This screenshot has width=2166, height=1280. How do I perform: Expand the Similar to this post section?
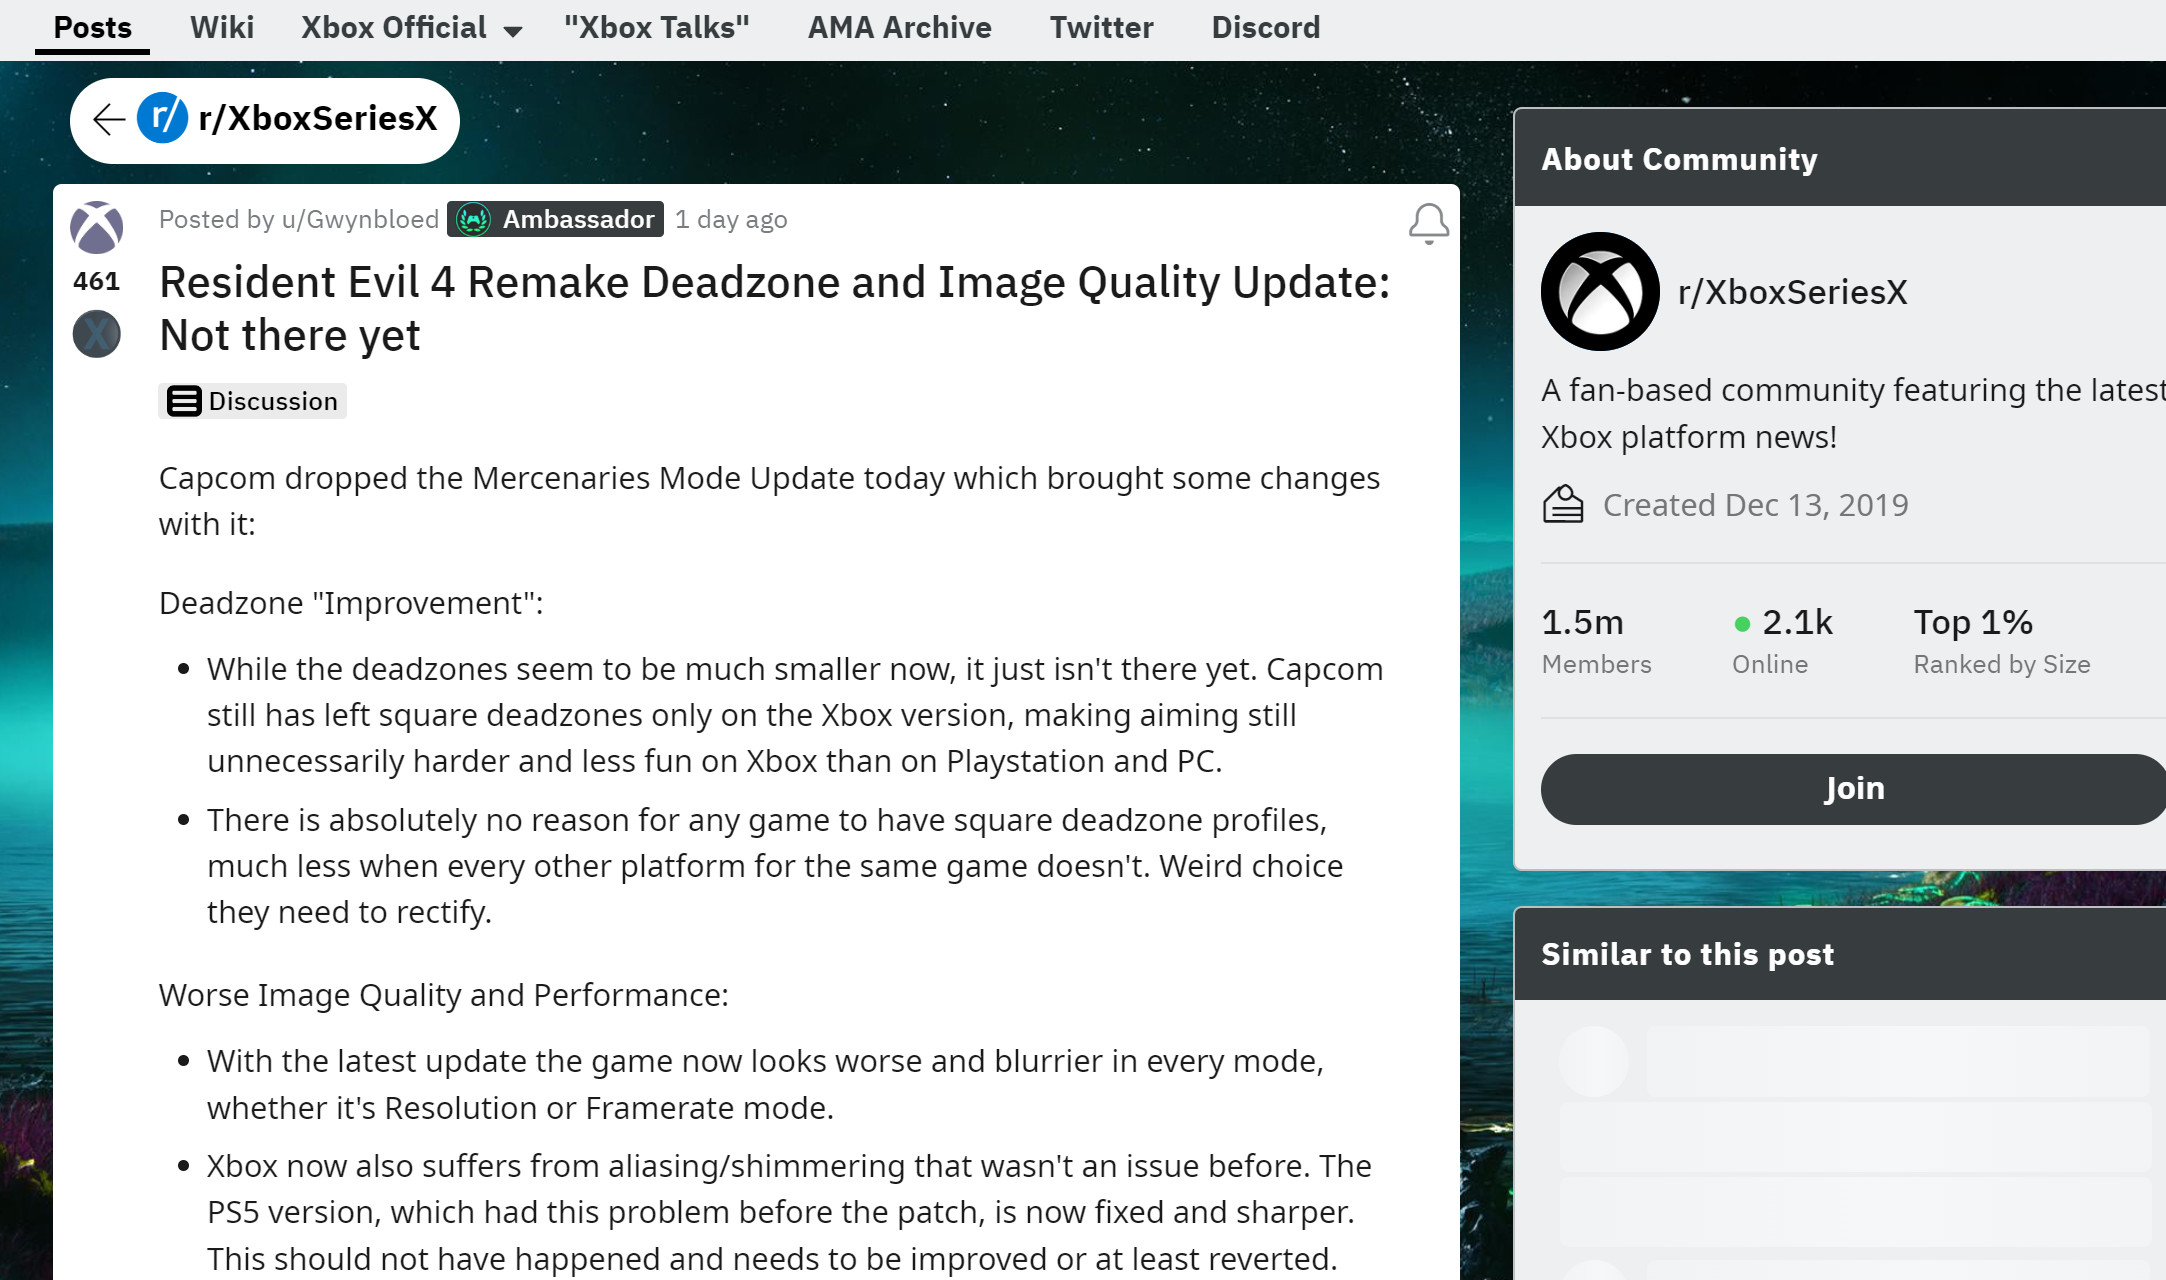pos(1688,955)
